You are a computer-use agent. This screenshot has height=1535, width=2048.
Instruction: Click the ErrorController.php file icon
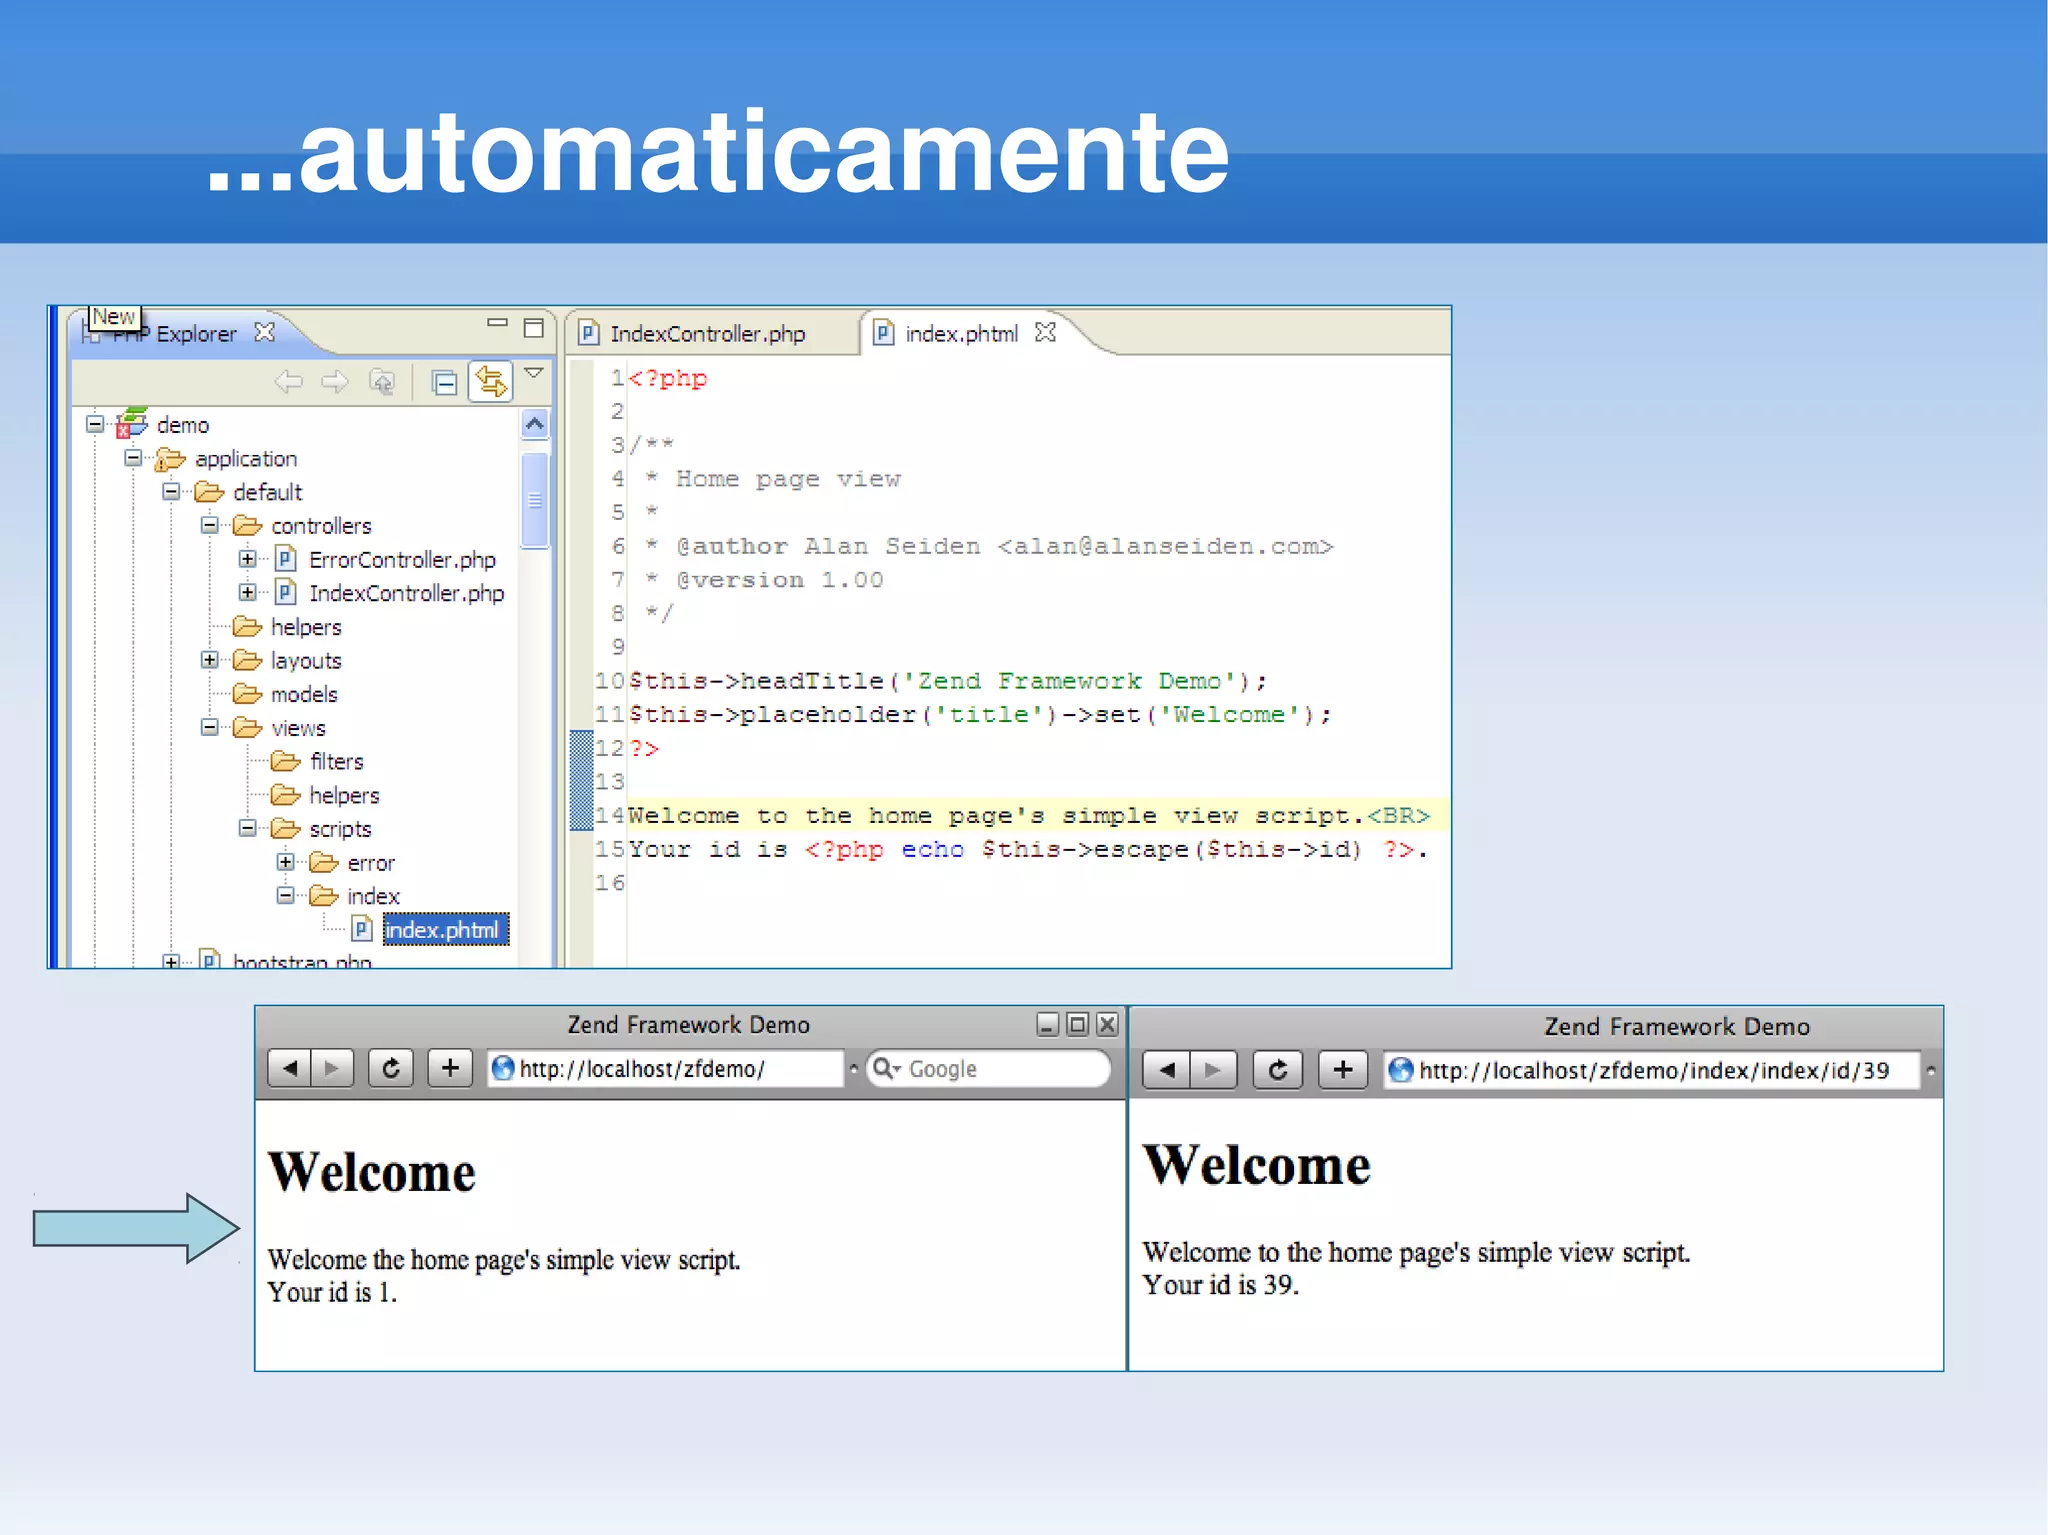pos(286,559)
